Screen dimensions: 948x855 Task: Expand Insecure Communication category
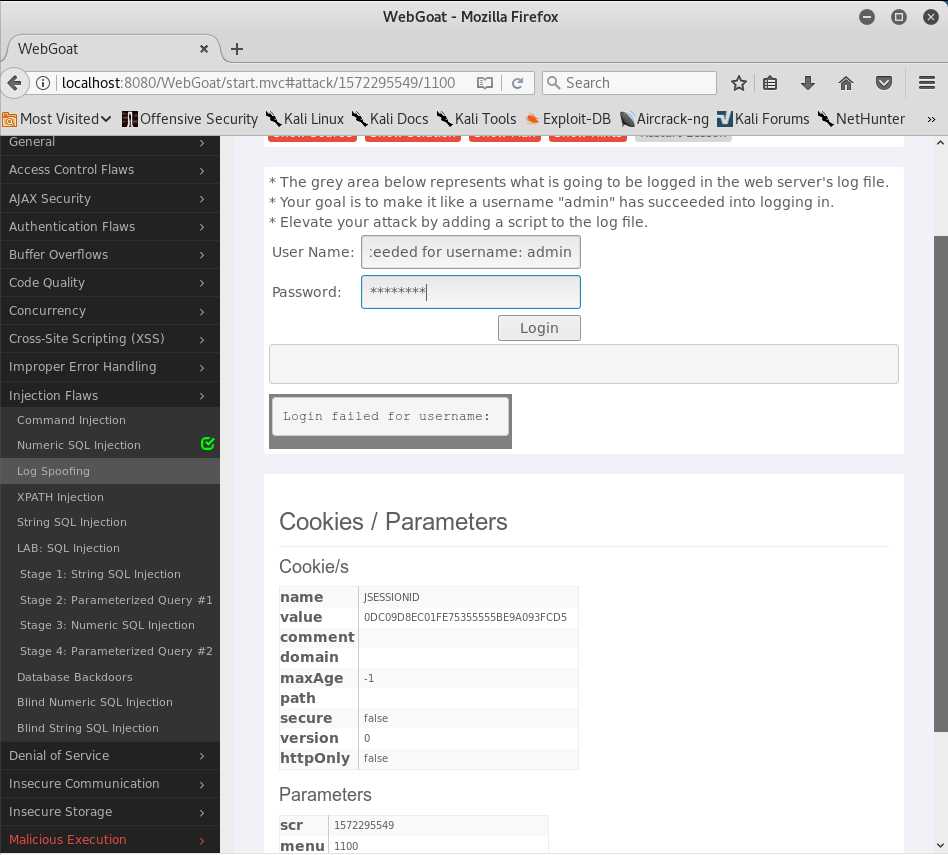point(109,784)
